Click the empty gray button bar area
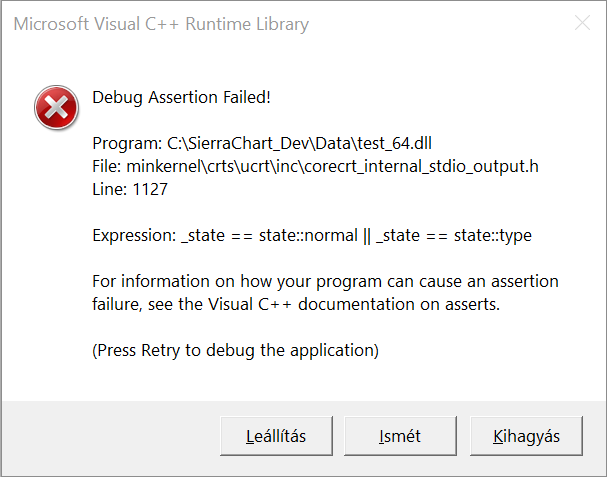 pos(110,436)
